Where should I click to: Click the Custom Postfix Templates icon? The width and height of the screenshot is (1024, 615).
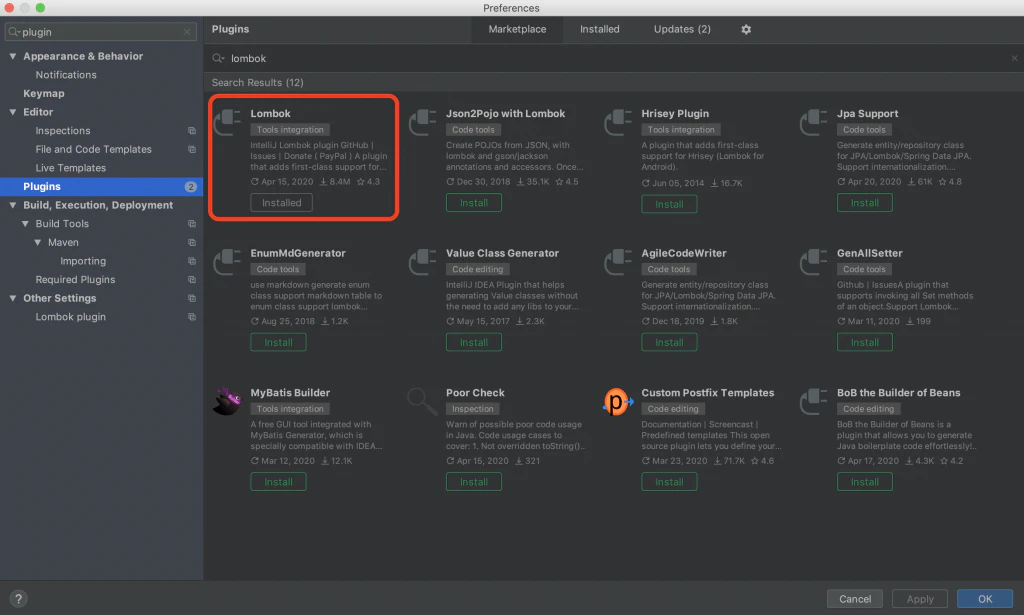click(618, 402)
